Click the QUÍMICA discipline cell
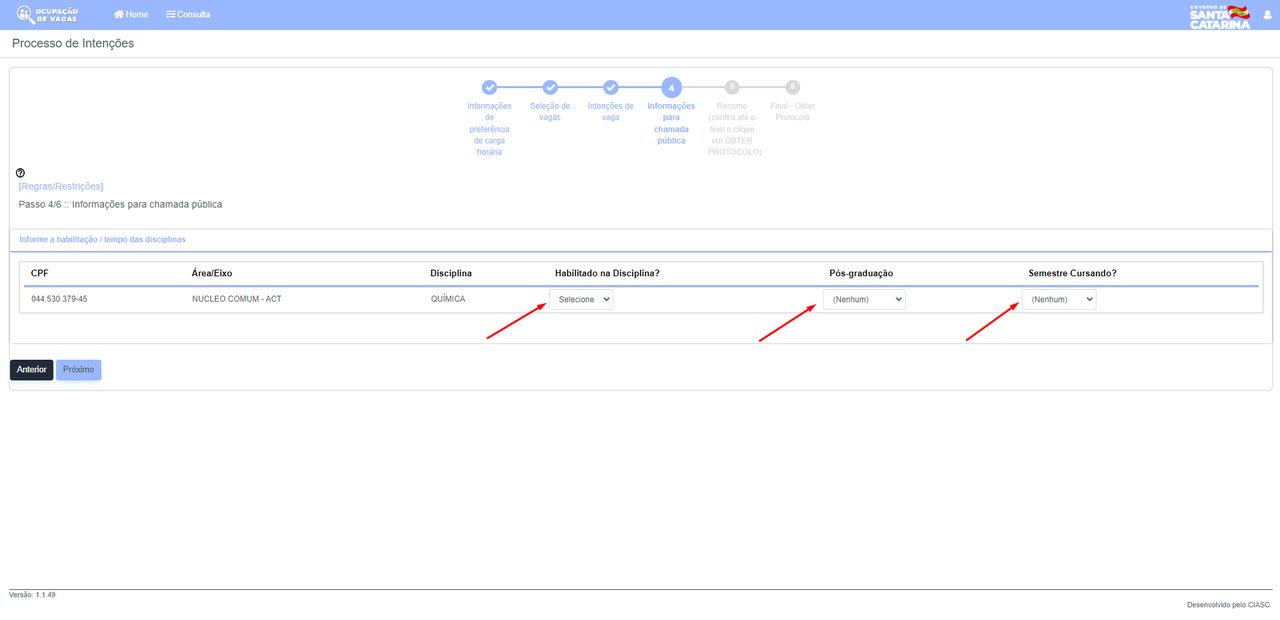 click(x=448, y=299)
